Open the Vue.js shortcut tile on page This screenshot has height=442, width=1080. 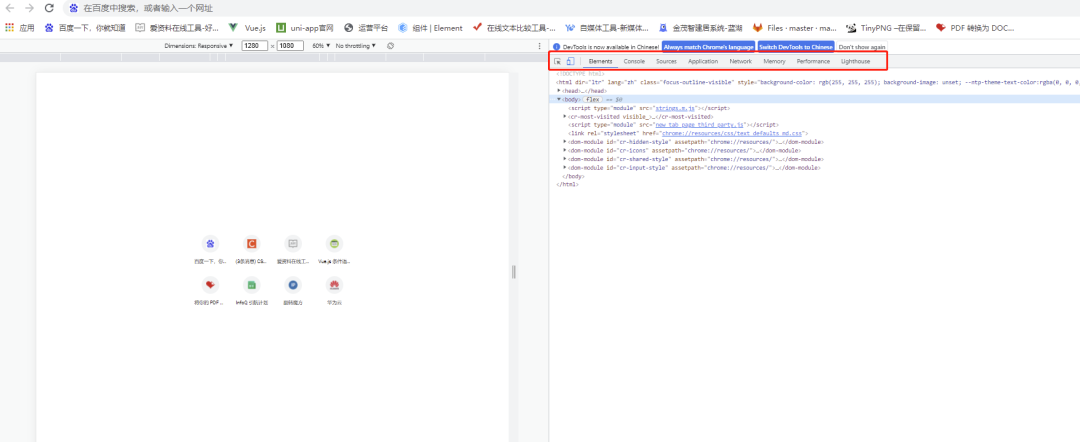334,249
